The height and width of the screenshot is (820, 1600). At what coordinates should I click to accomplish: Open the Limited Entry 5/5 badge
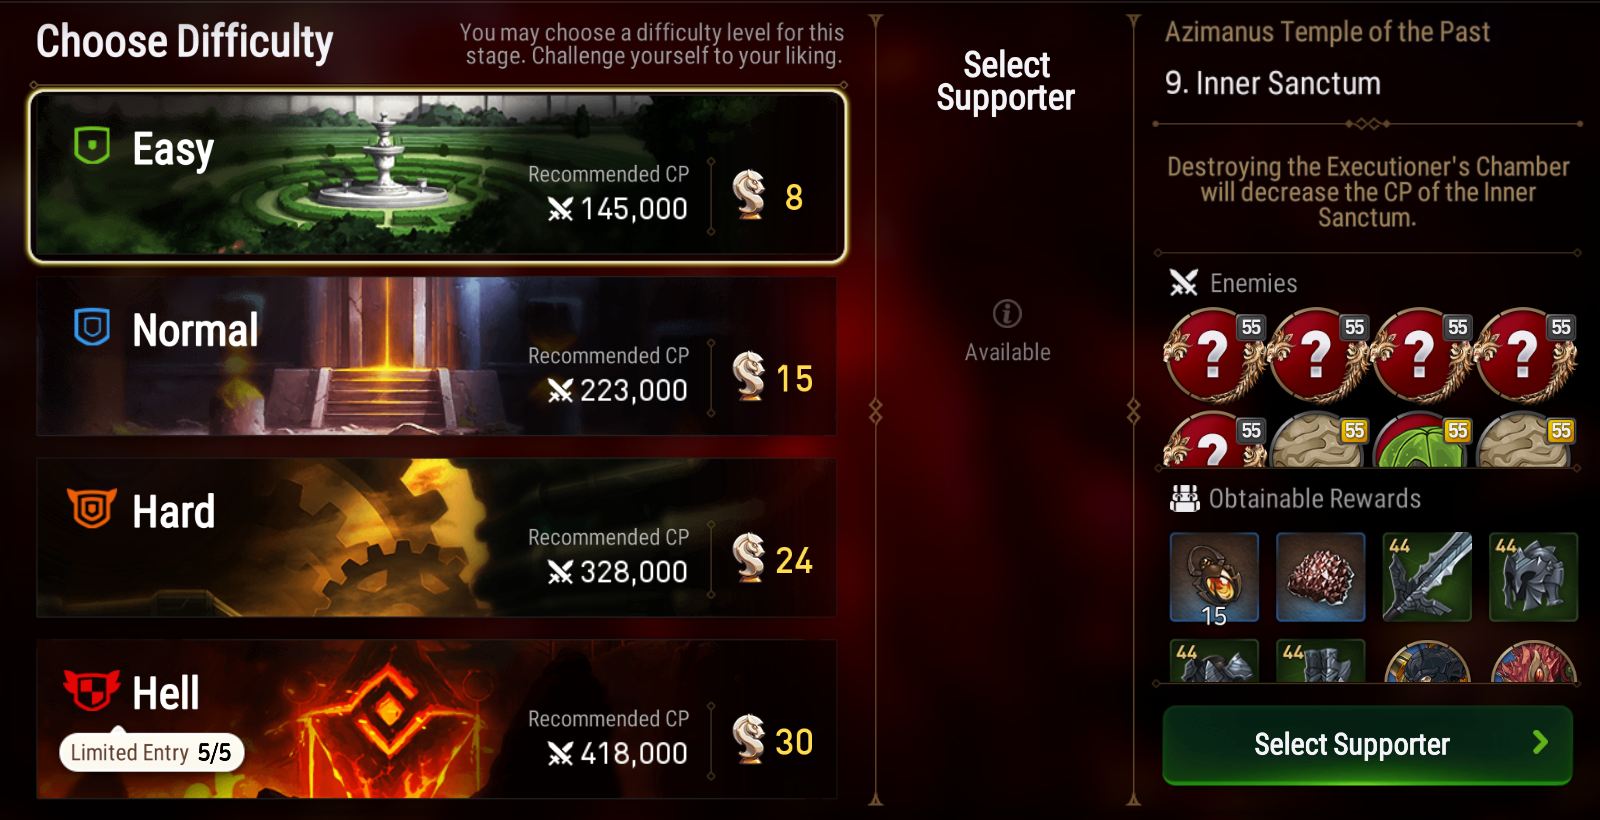click(151, 752)
